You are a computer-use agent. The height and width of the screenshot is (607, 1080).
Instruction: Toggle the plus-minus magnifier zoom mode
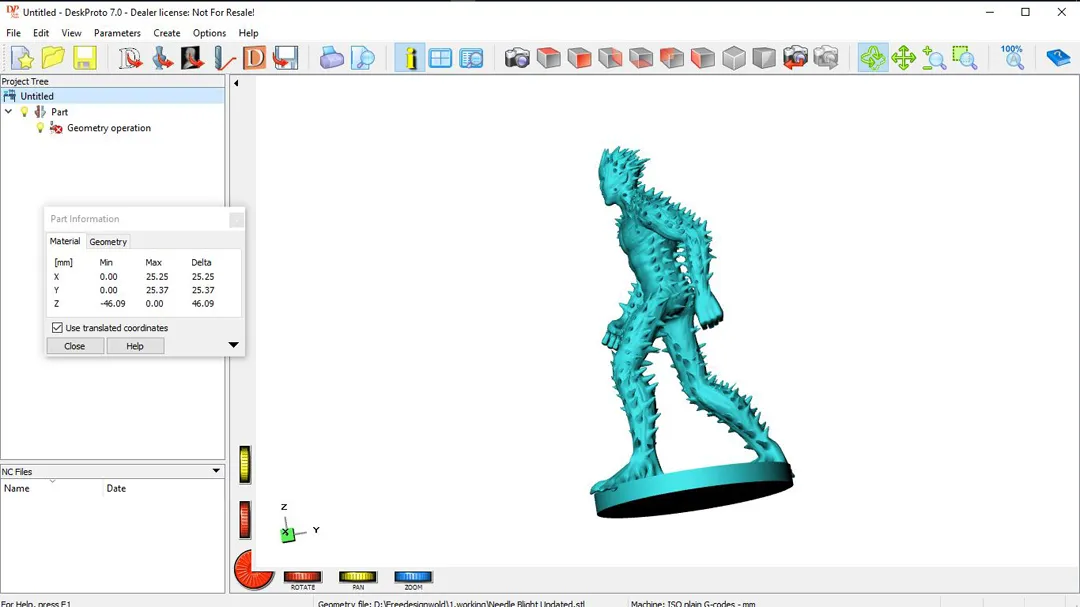pos(934,59)
